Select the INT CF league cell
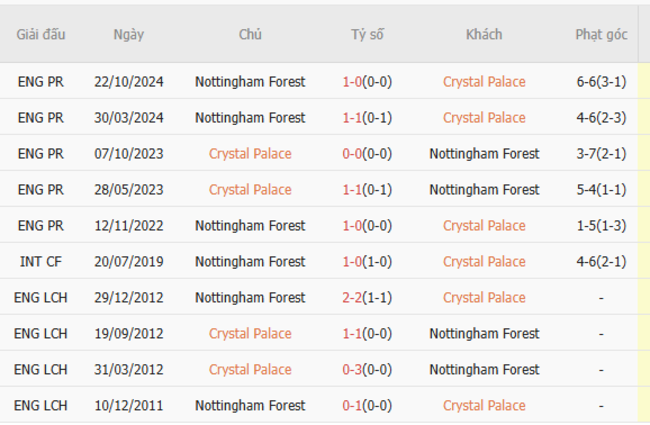This screenshot has width=650, height=425. pyautogui.click(x=42, y=262)
